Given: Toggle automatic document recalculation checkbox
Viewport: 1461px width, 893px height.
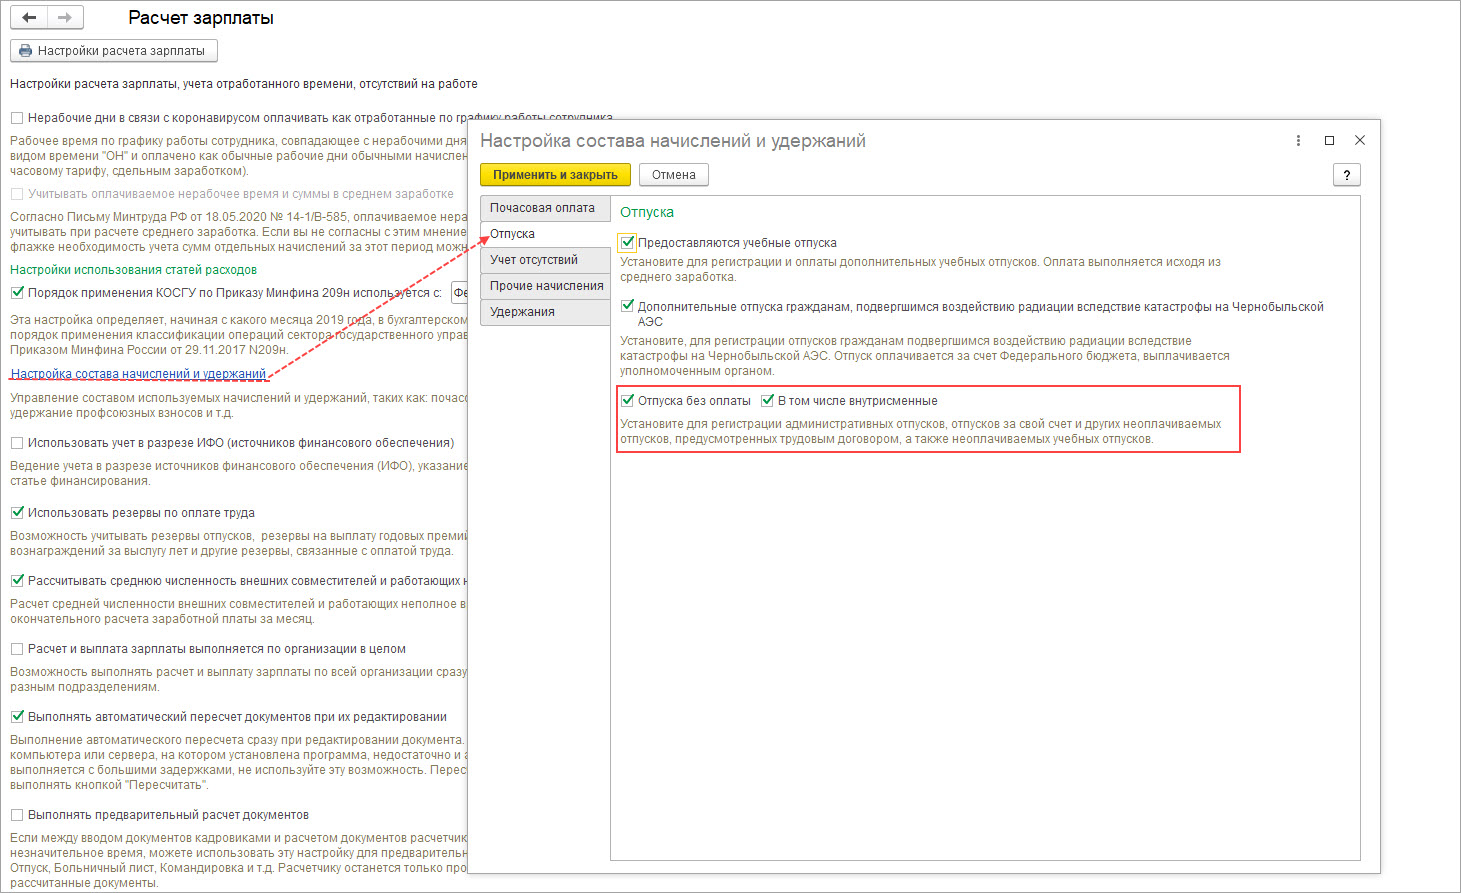Looking at the screenshot, I should tap(17, 717).
